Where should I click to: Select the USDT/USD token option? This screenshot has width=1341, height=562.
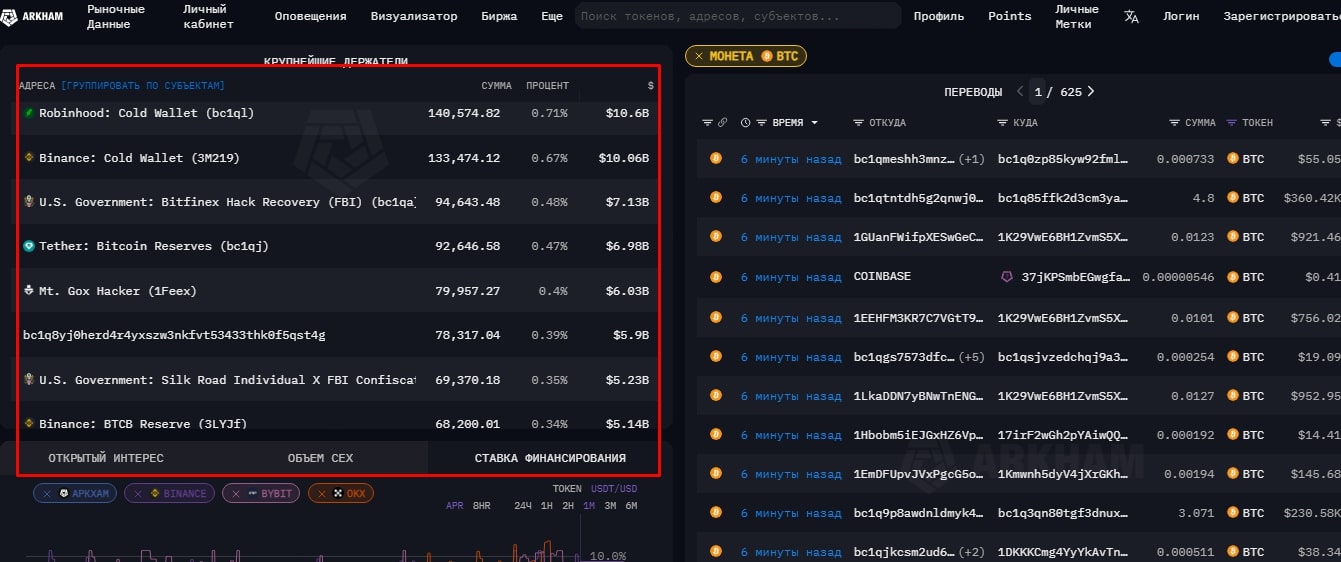[614, 489]
